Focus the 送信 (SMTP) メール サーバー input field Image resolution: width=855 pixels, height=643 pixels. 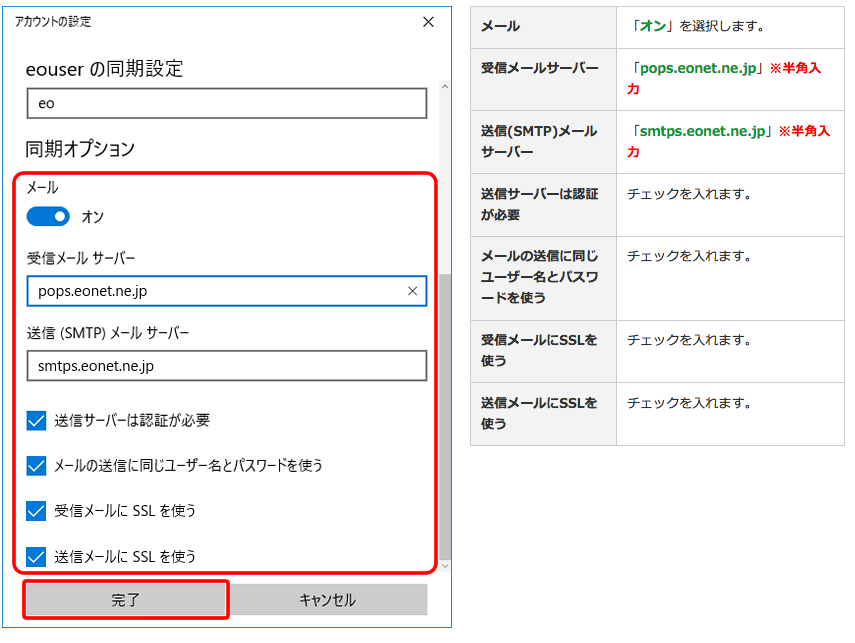click(x=226, y=366)
